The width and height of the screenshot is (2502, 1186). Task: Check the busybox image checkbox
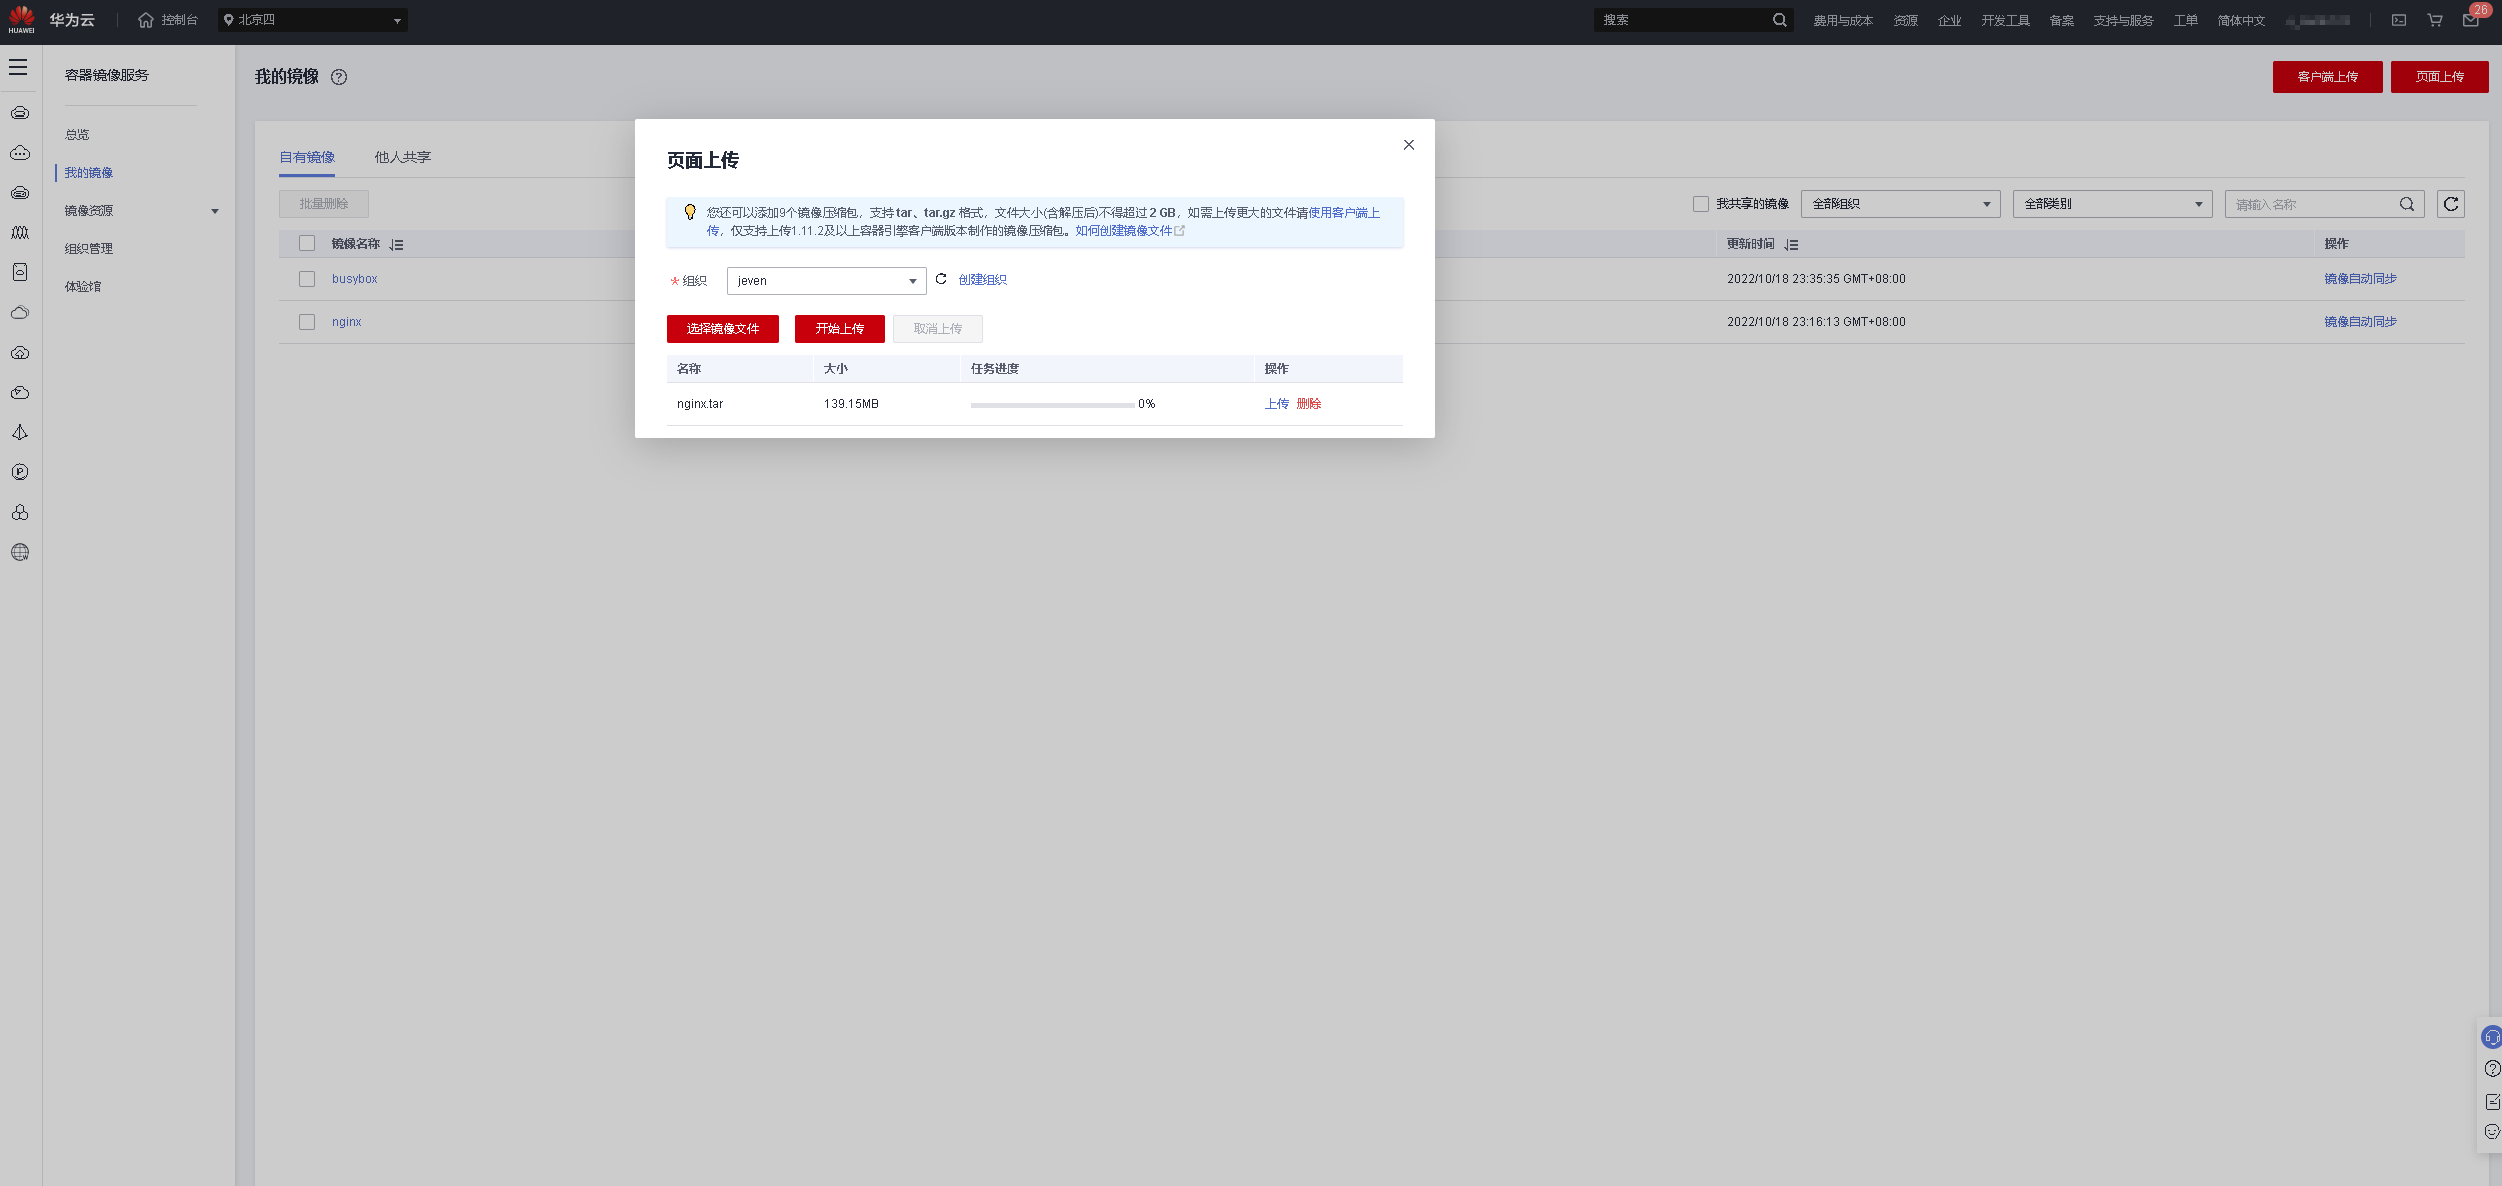307,279
